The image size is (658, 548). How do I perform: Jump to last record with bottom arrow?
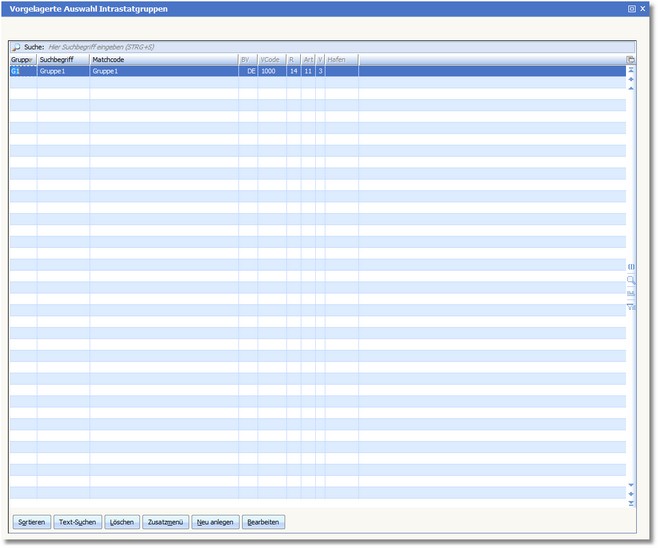pyautogui.click(x=631, y=503)
